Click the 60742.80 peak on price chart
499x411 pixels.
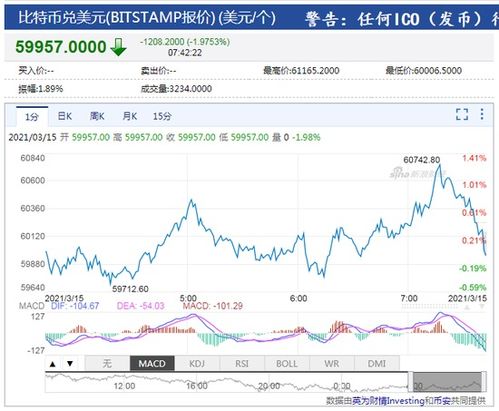440,165
